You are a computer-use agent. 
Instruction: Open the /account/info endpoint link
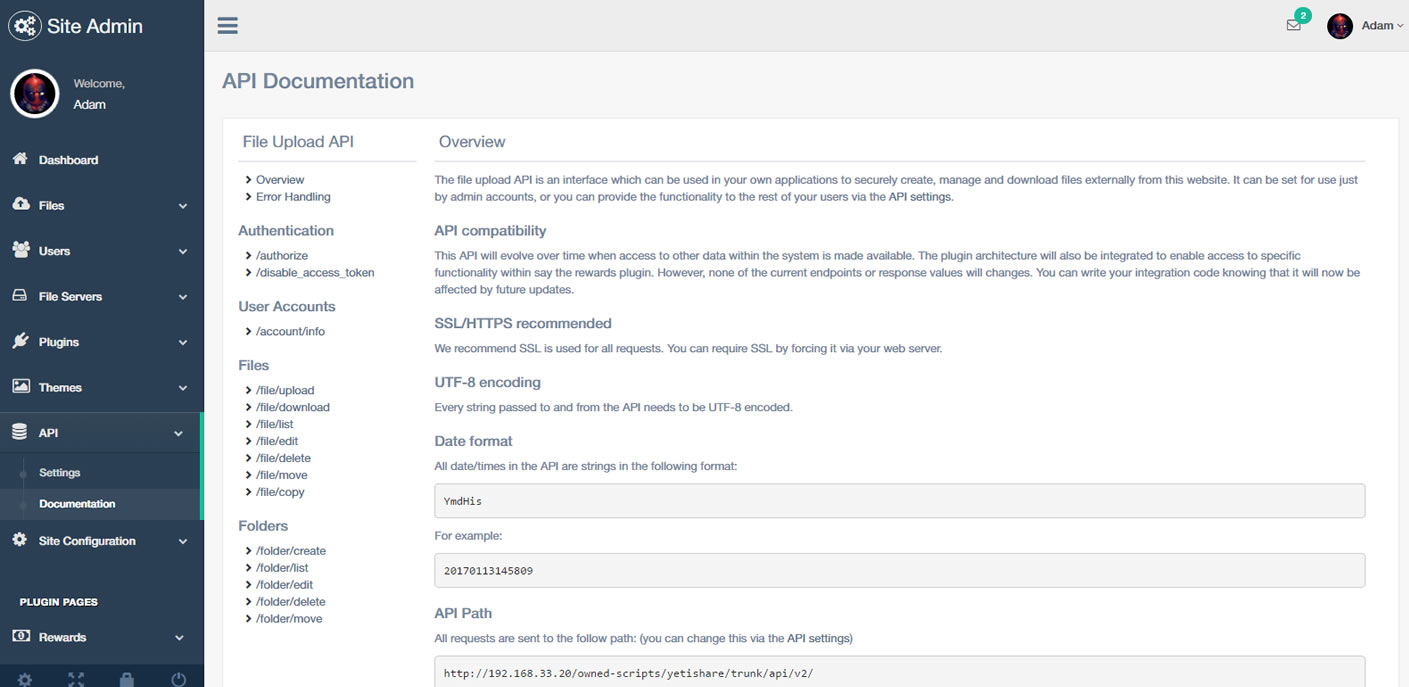[290, 331]
